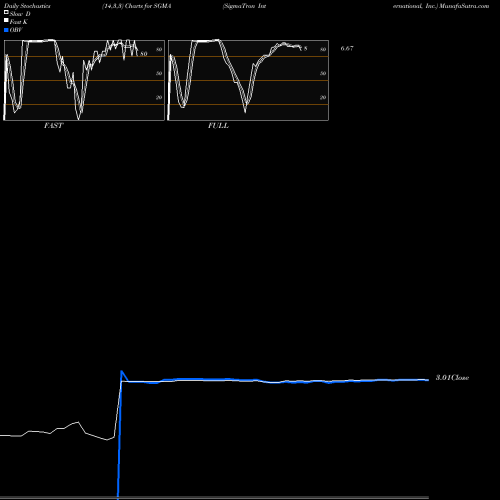
Task: Click the MunafaSutra.com text at top right
Action: (464, 6)
